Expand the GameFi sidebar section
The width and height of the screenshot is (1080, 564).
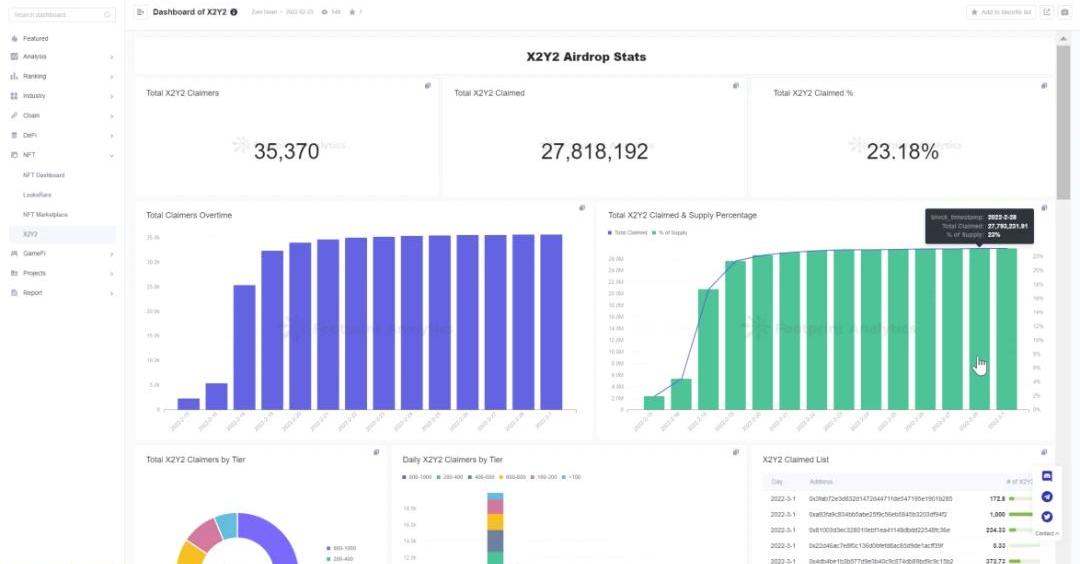pyautogui.click(x=60, y=253)
